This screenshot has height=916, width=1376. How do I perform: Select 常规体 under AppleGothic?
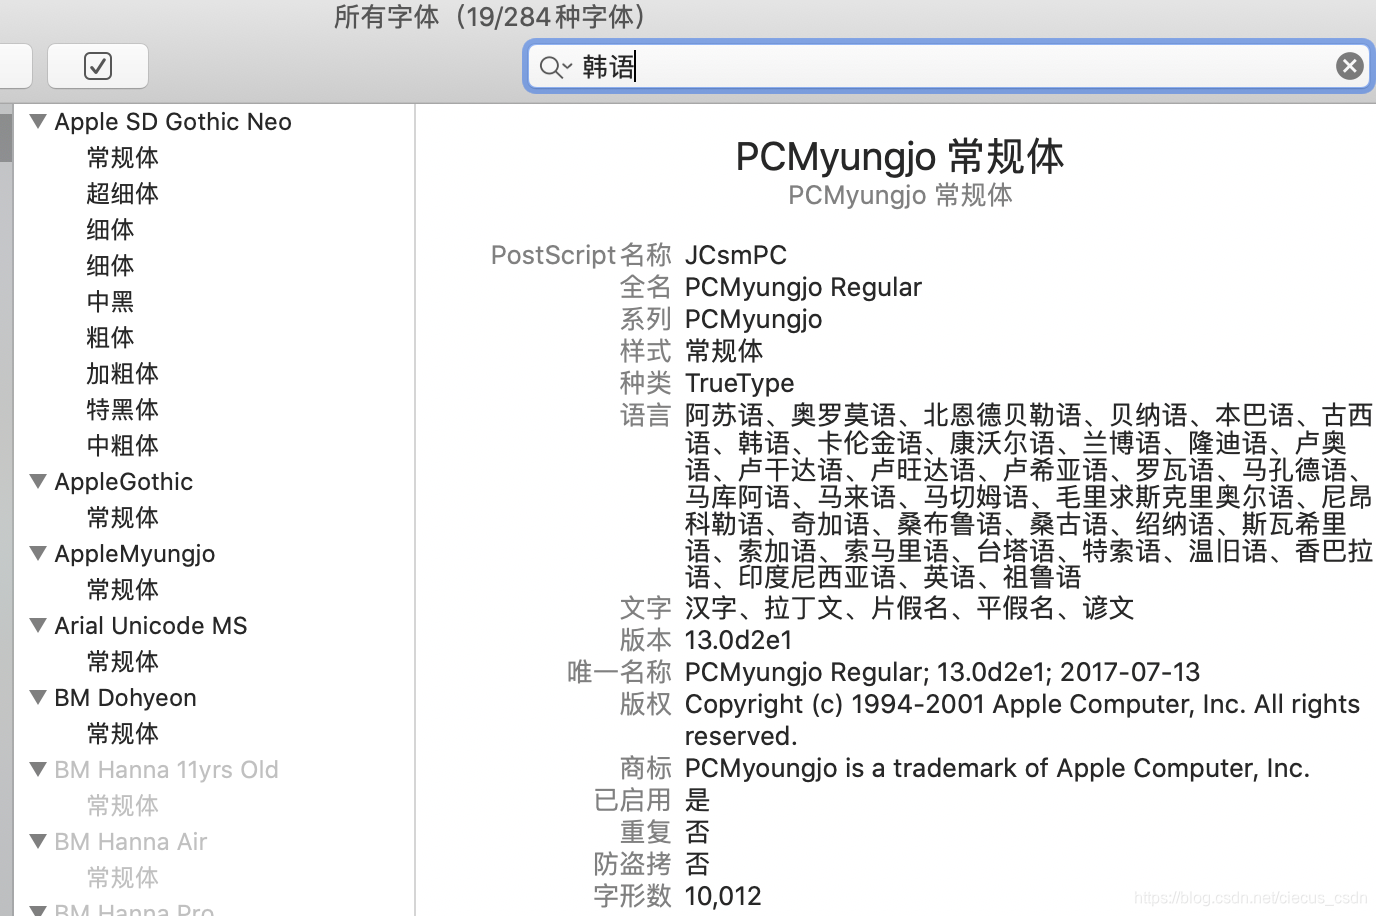122,518
